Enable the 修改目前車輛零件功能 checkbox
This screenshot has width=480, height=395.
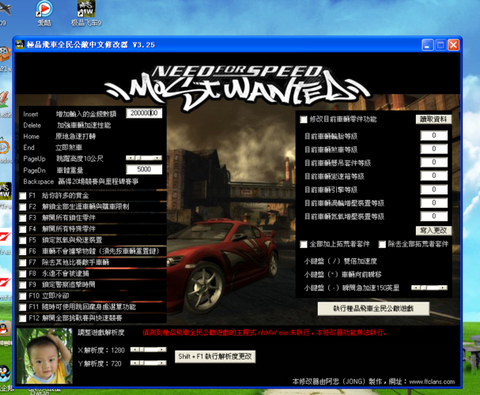303,119
